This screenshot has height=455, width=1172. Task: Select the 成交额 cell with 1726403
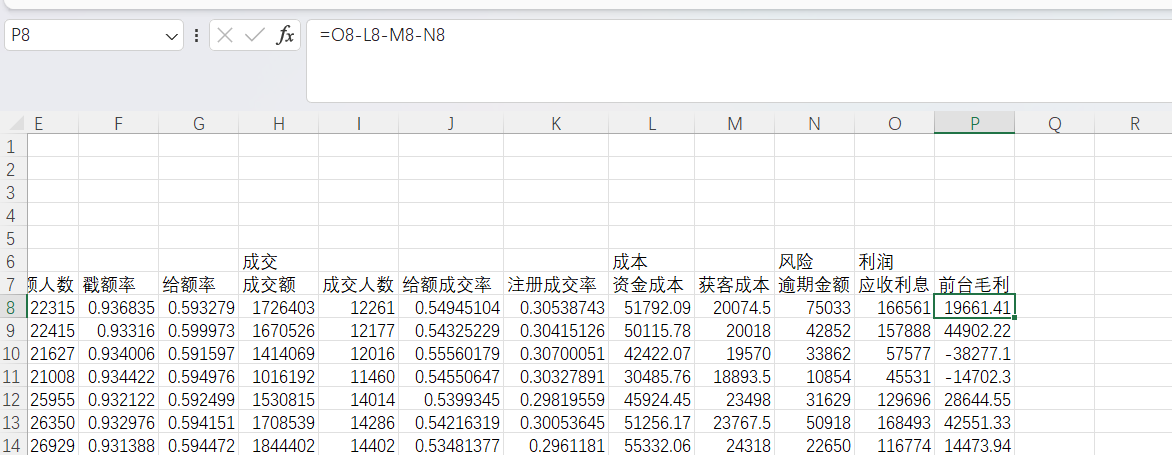(x=278, y=308)
